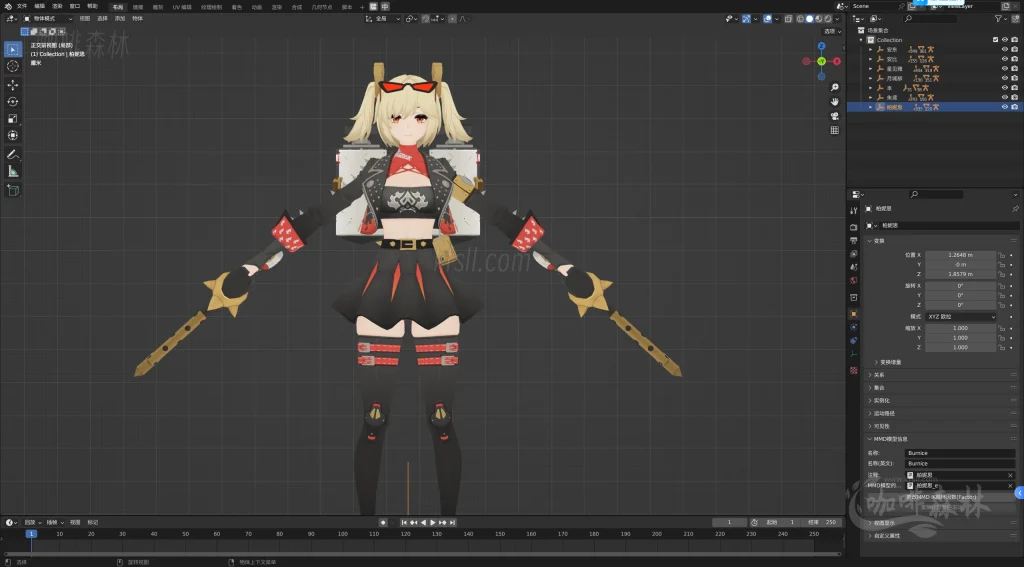1024x567 pixels.
Task: Select the Scale tool
Action: 12,119
